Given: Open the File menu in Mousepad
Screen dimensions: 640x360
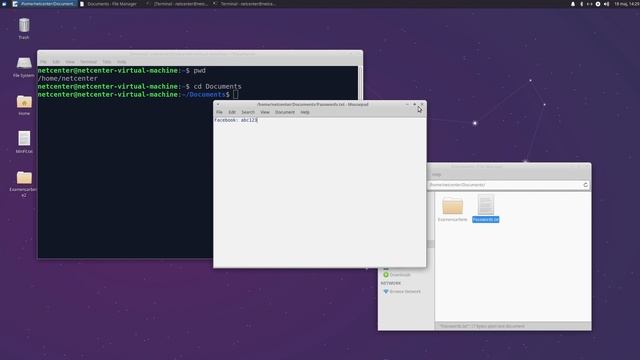Looking at the screenshot, I should [x=219, y=112].
